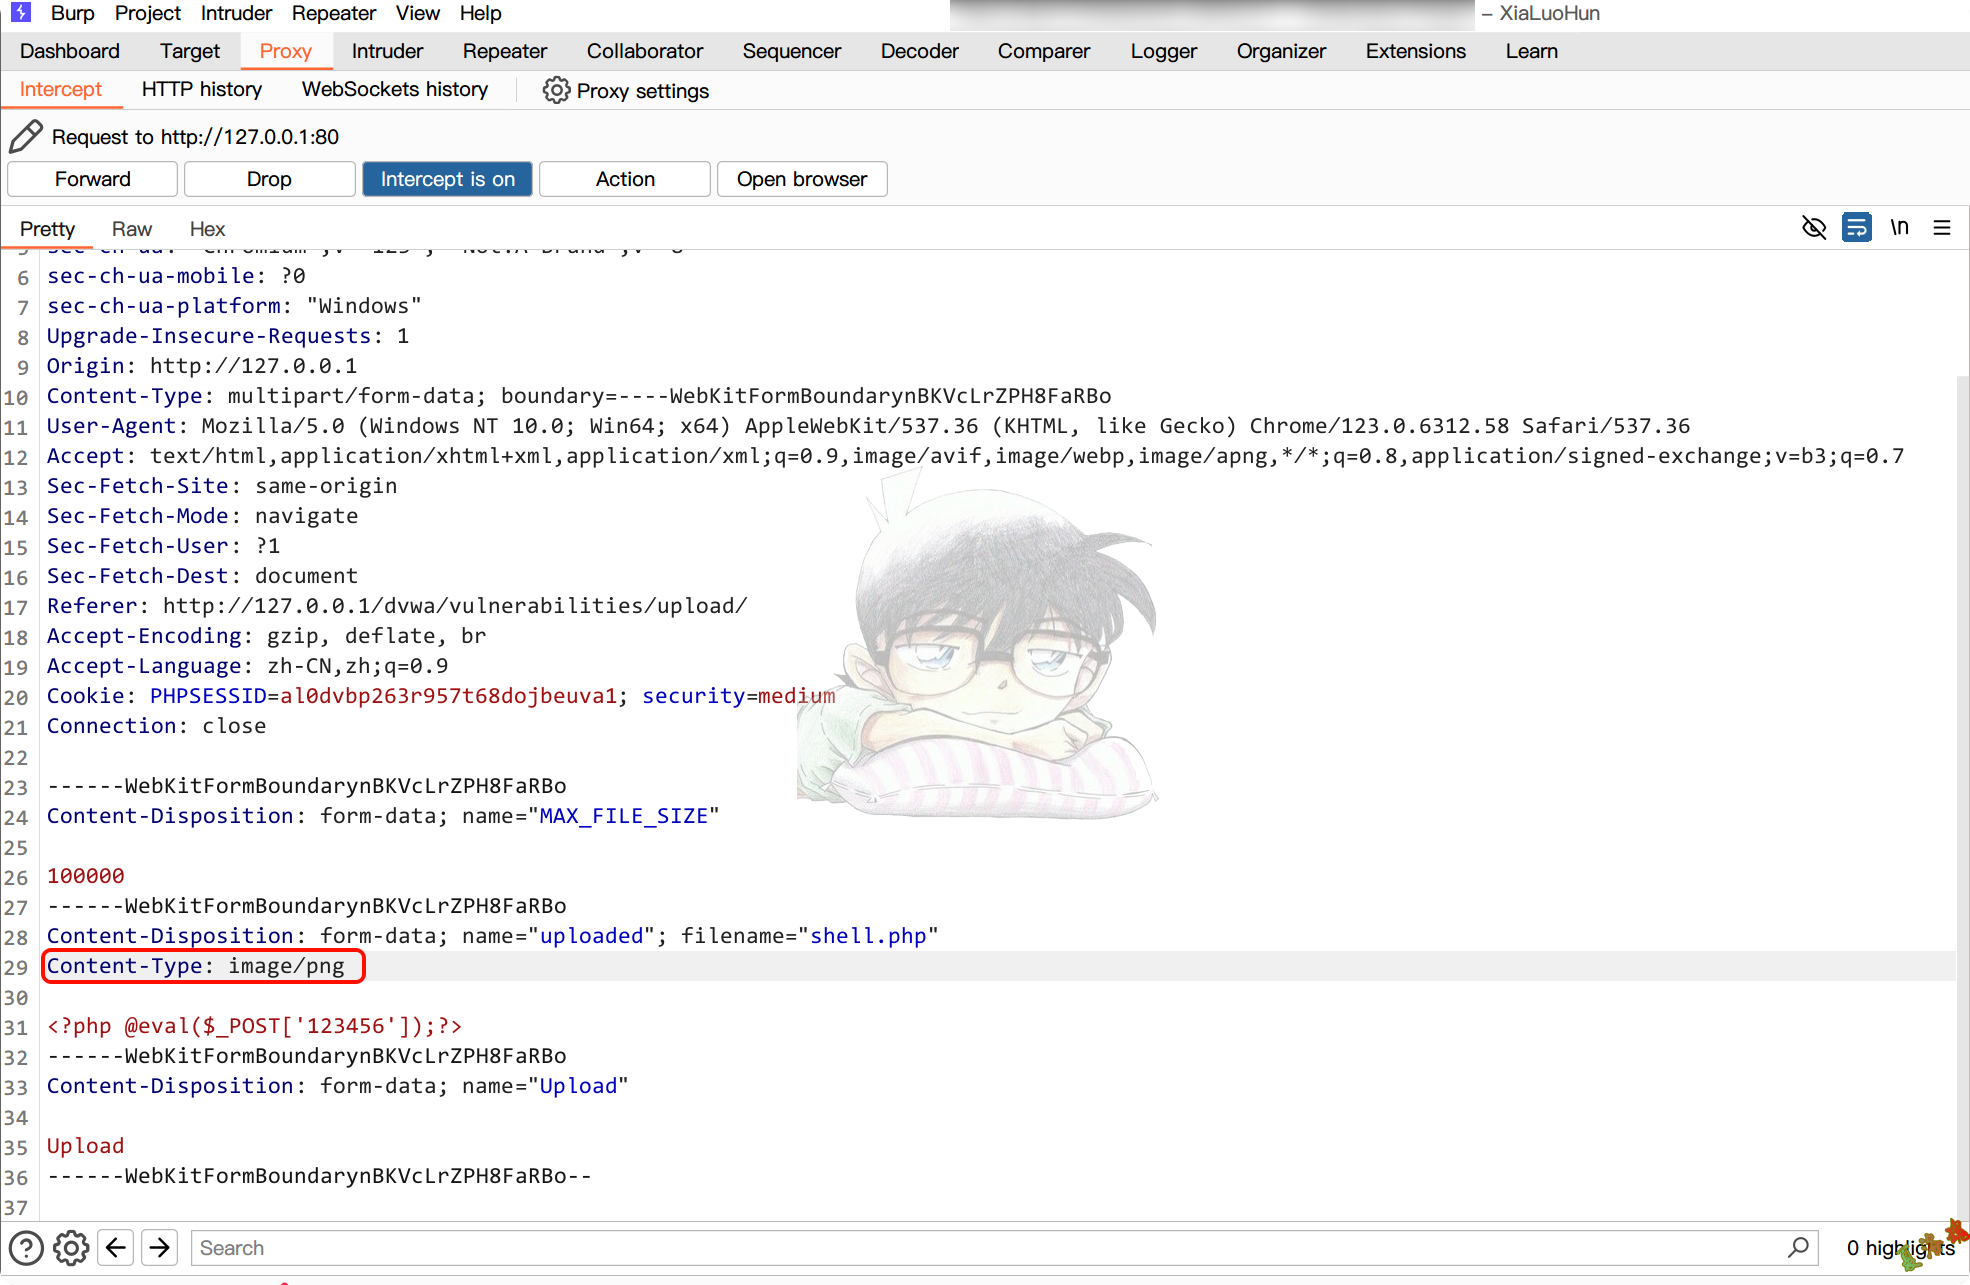Click the Connection: close header
The height and width of the screenshot is (1285, 1970).
[x=156, y=726]
